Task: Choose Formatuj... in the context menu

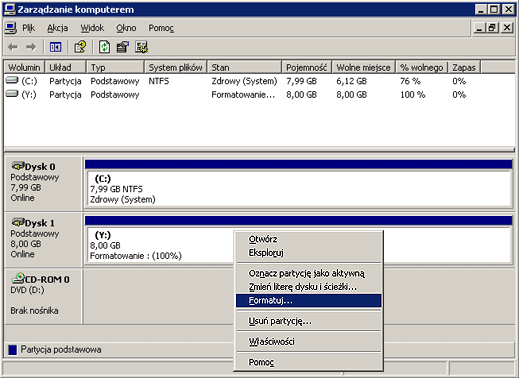Action: [x=309, y=300]
